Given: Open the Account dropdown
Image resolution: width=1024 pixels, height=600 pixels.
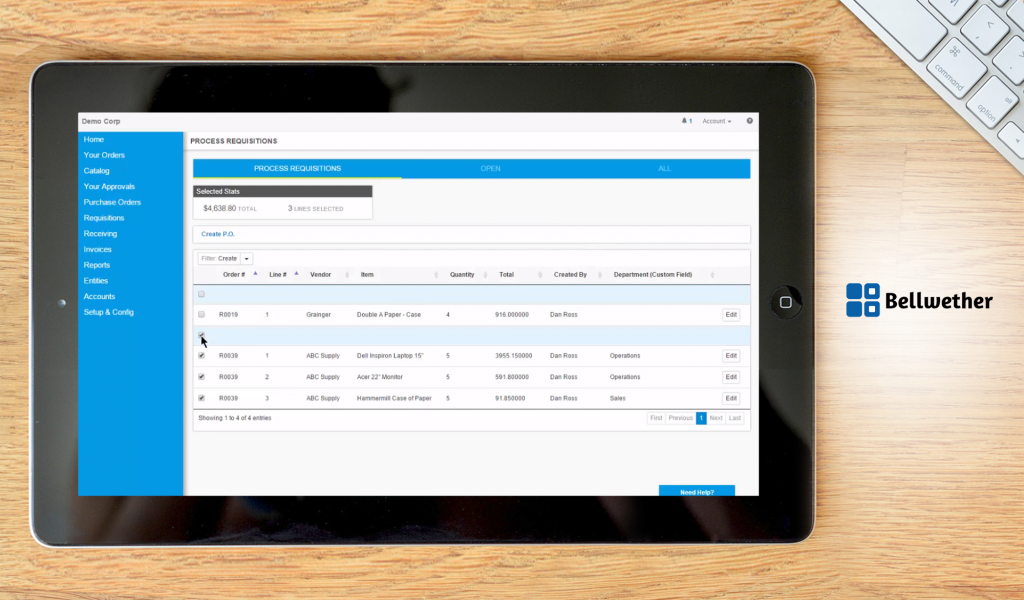Looking at the screenshot, I should tap(716, 121).
